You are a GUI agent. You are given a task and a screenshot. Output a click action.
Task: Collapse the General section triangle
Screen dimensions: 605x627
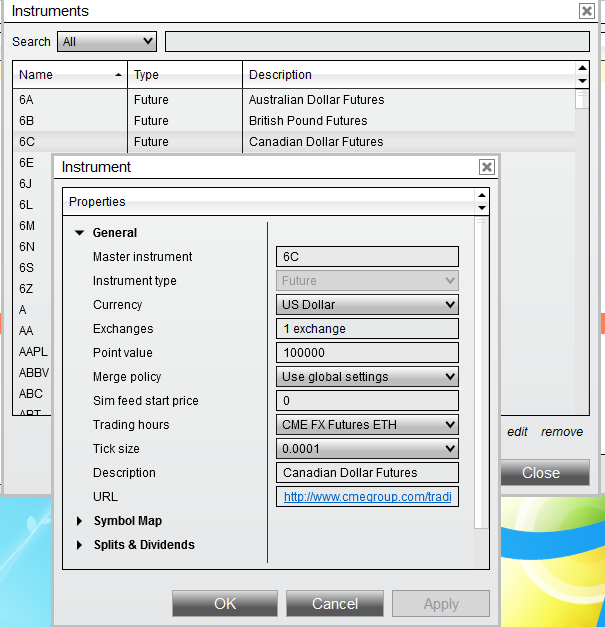(x=80, y=233)
